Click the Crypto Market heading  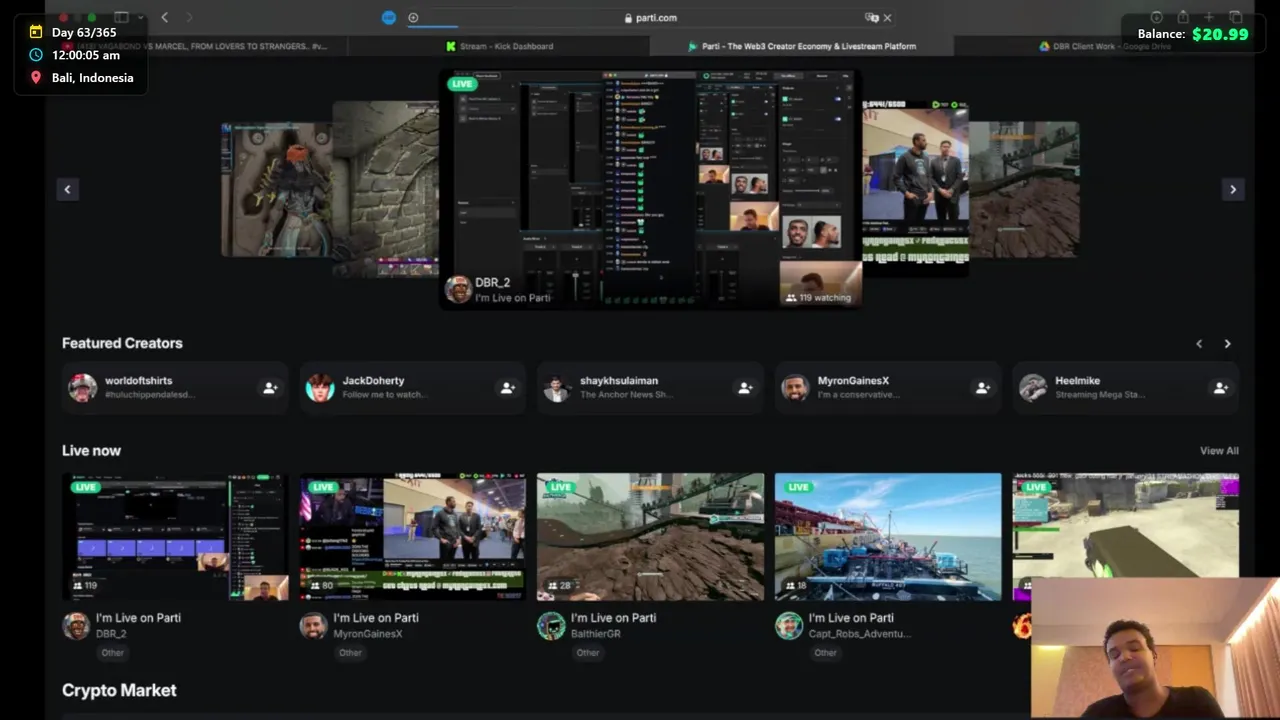coord(119,691)
